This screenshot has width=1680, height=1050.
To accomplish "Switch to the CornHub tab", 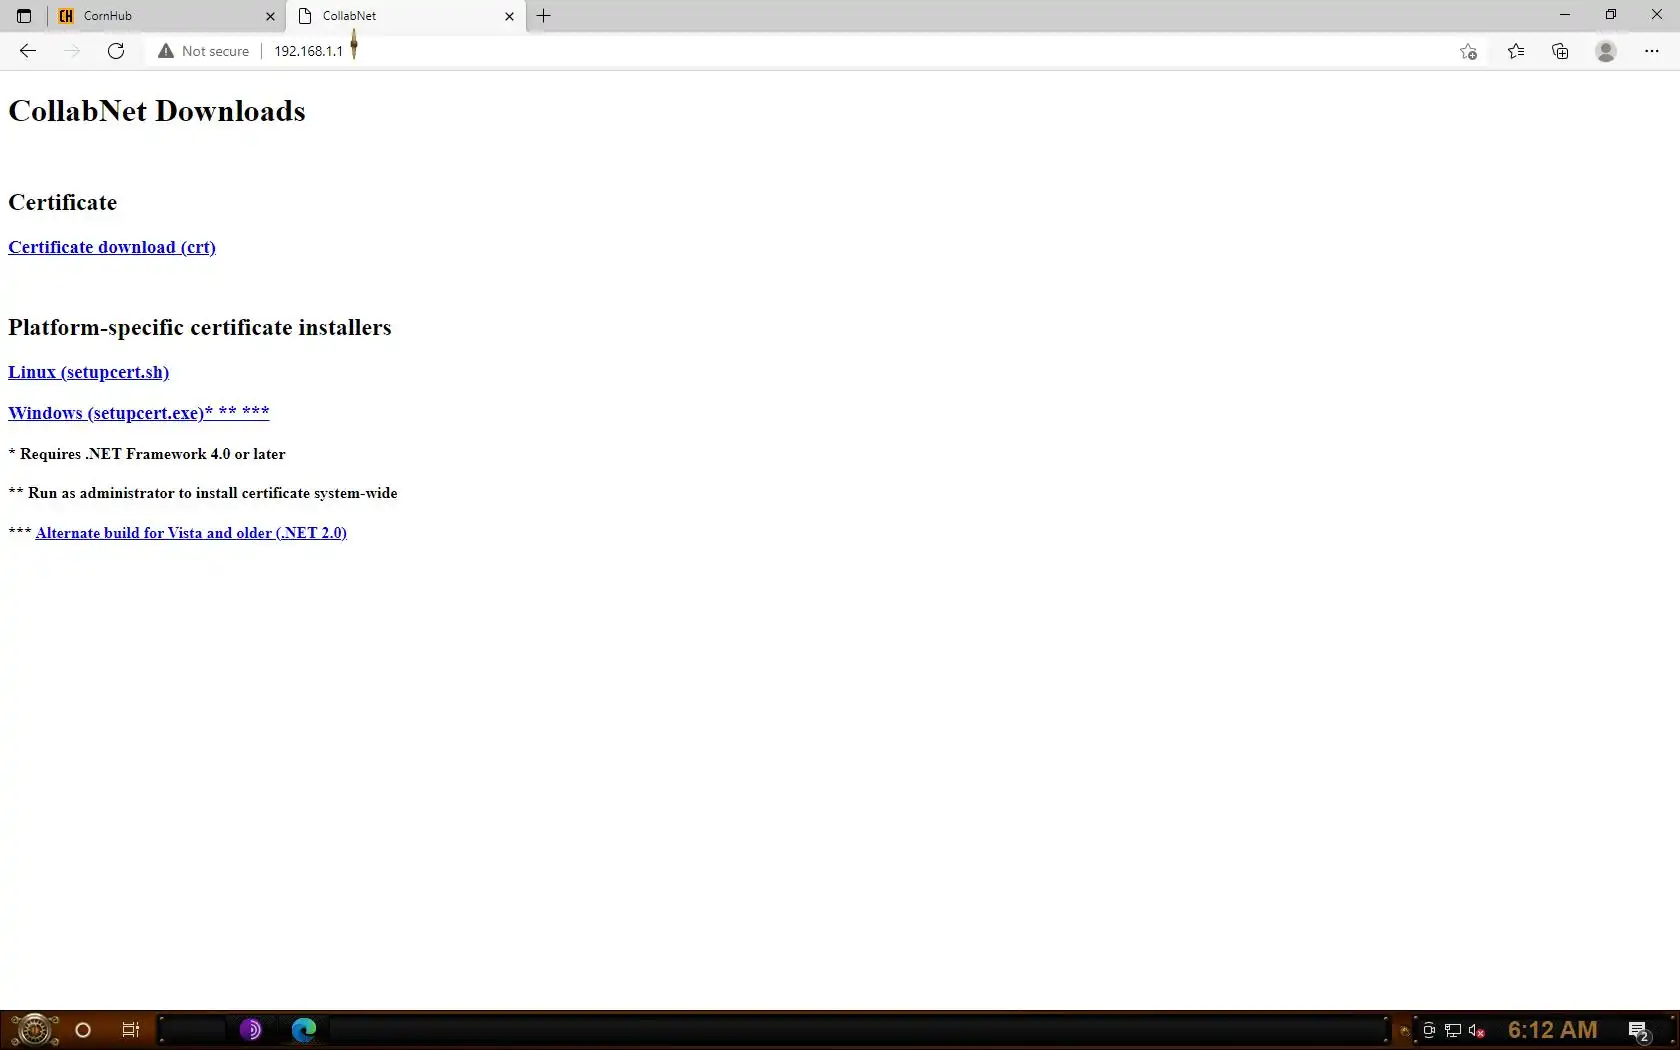I will [166, 16].
